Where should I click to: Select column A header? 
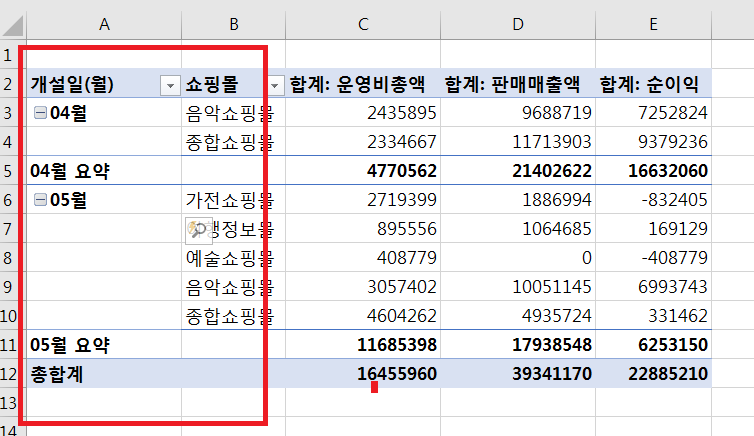[103, 22]
